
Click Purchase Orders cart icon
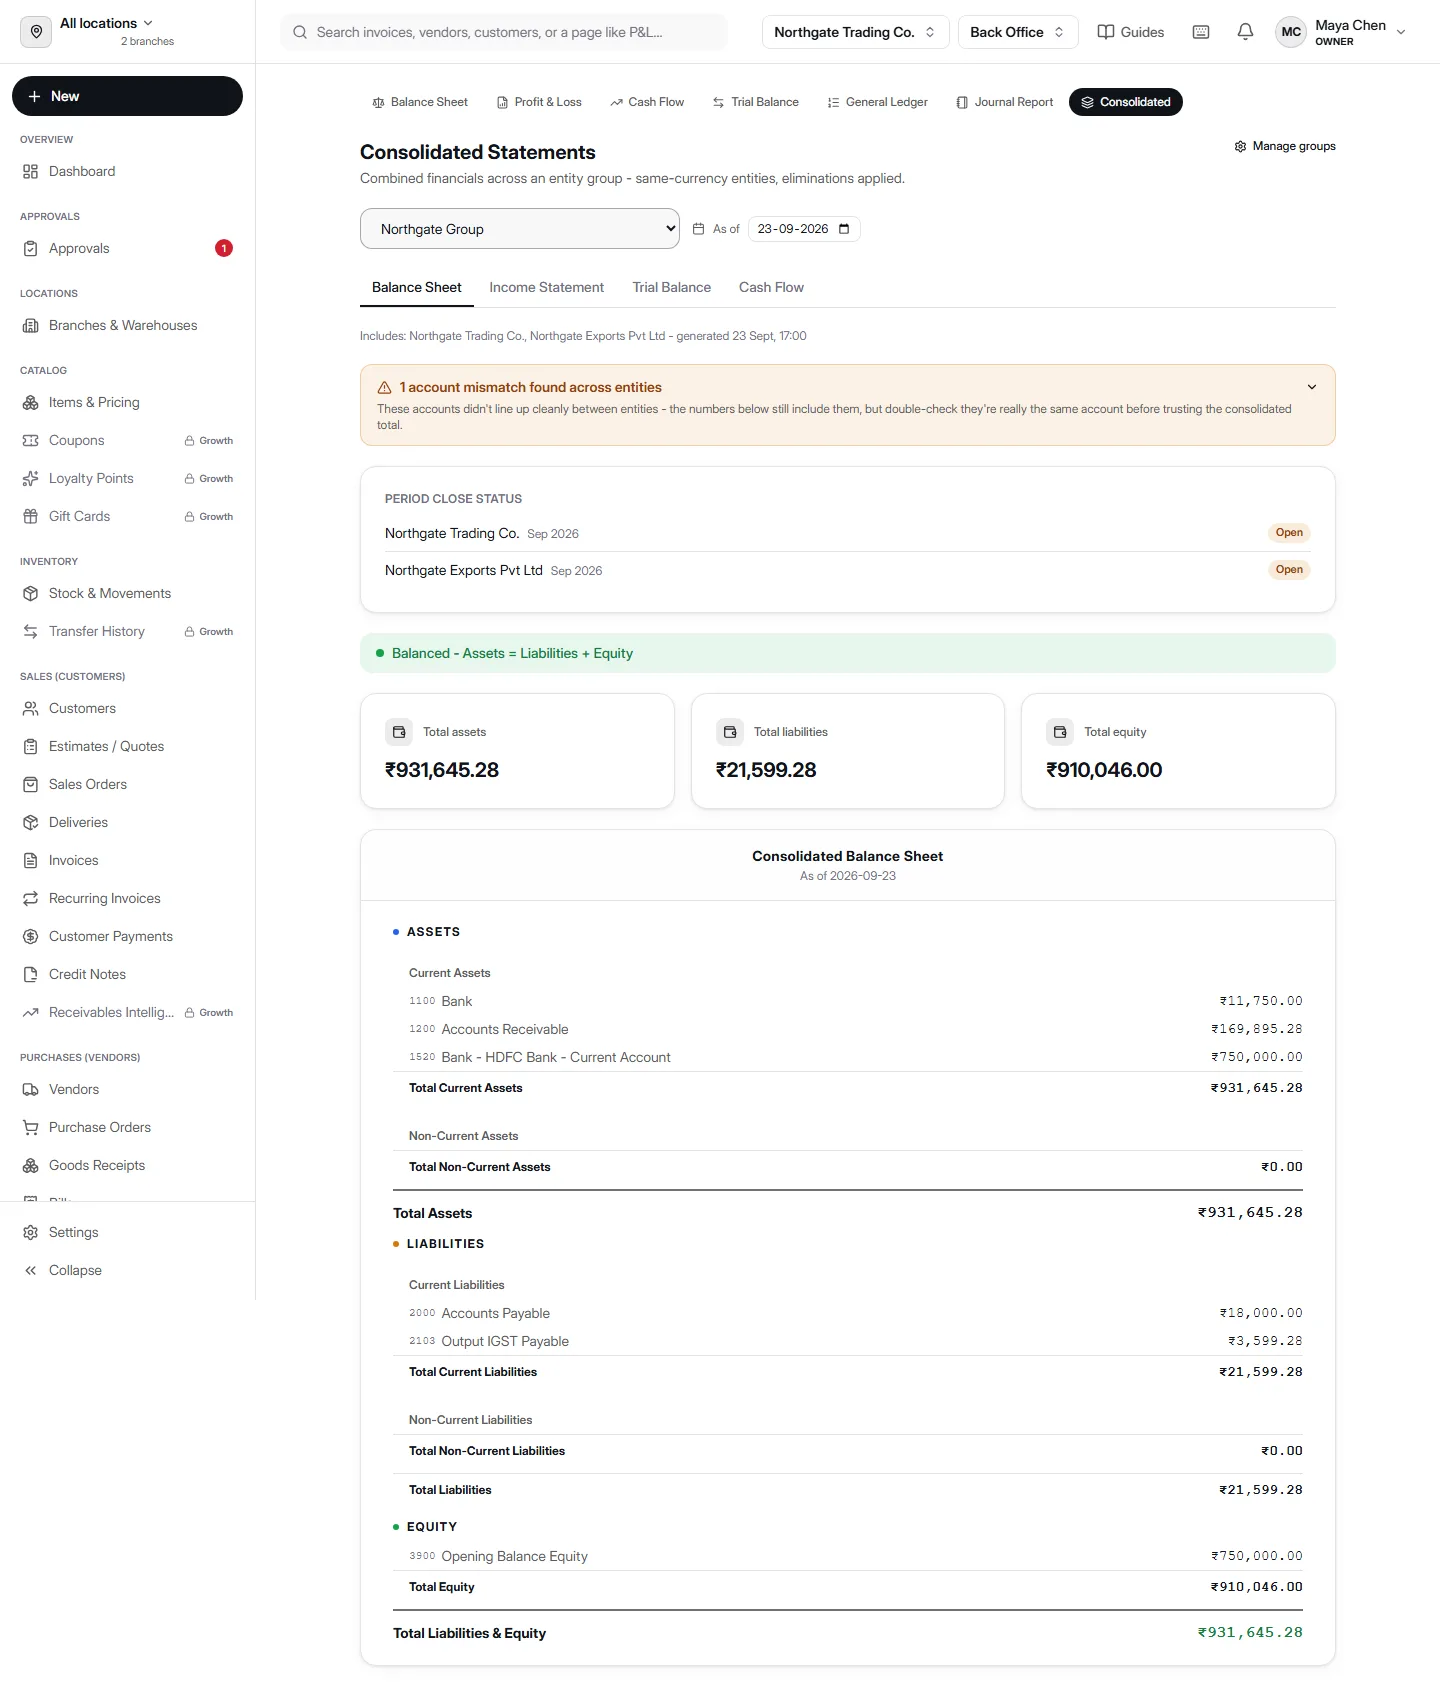coord(31,1127)
